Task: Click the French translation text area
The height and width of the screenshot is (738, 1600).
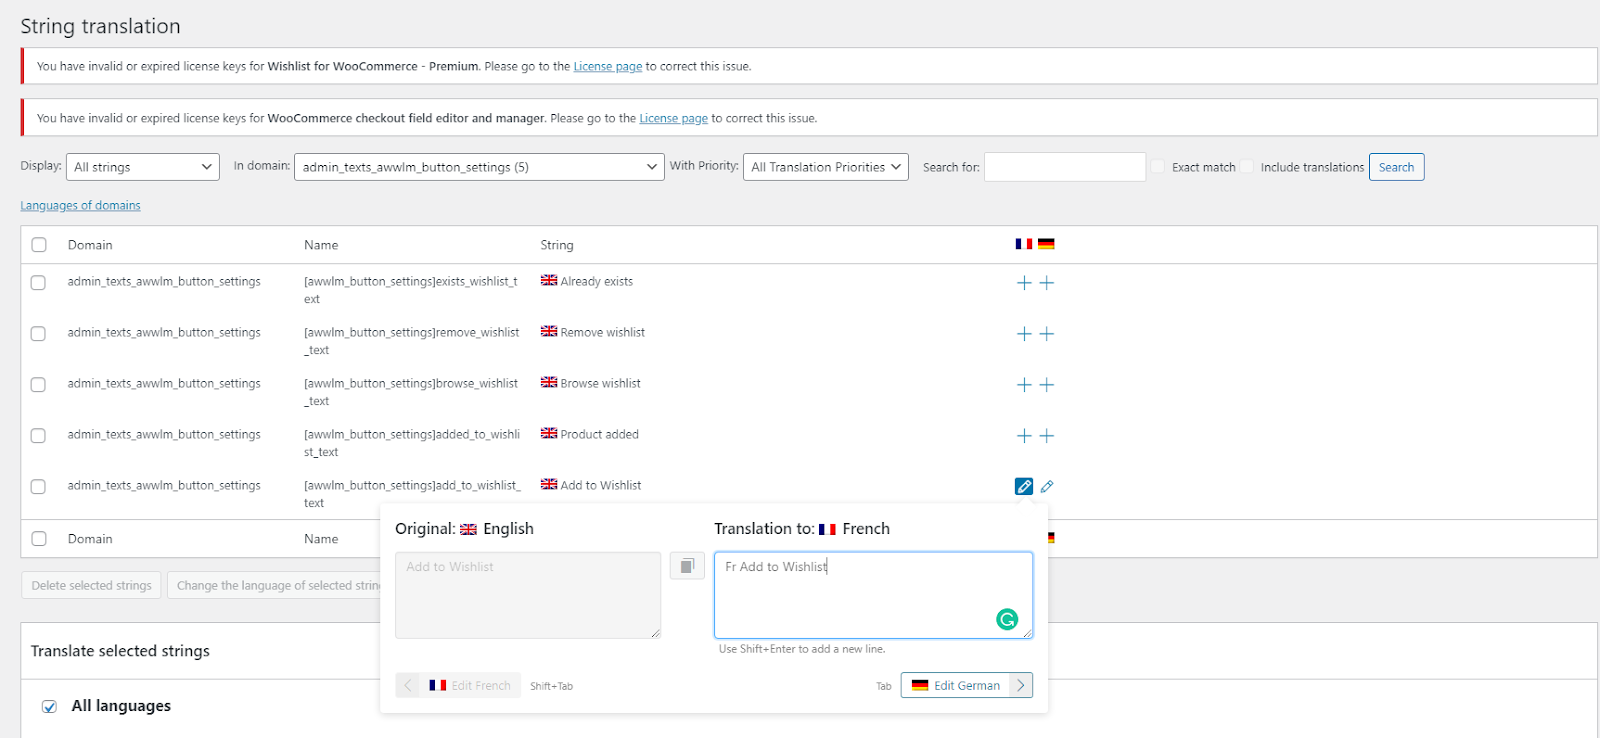Action: (873, 595)
